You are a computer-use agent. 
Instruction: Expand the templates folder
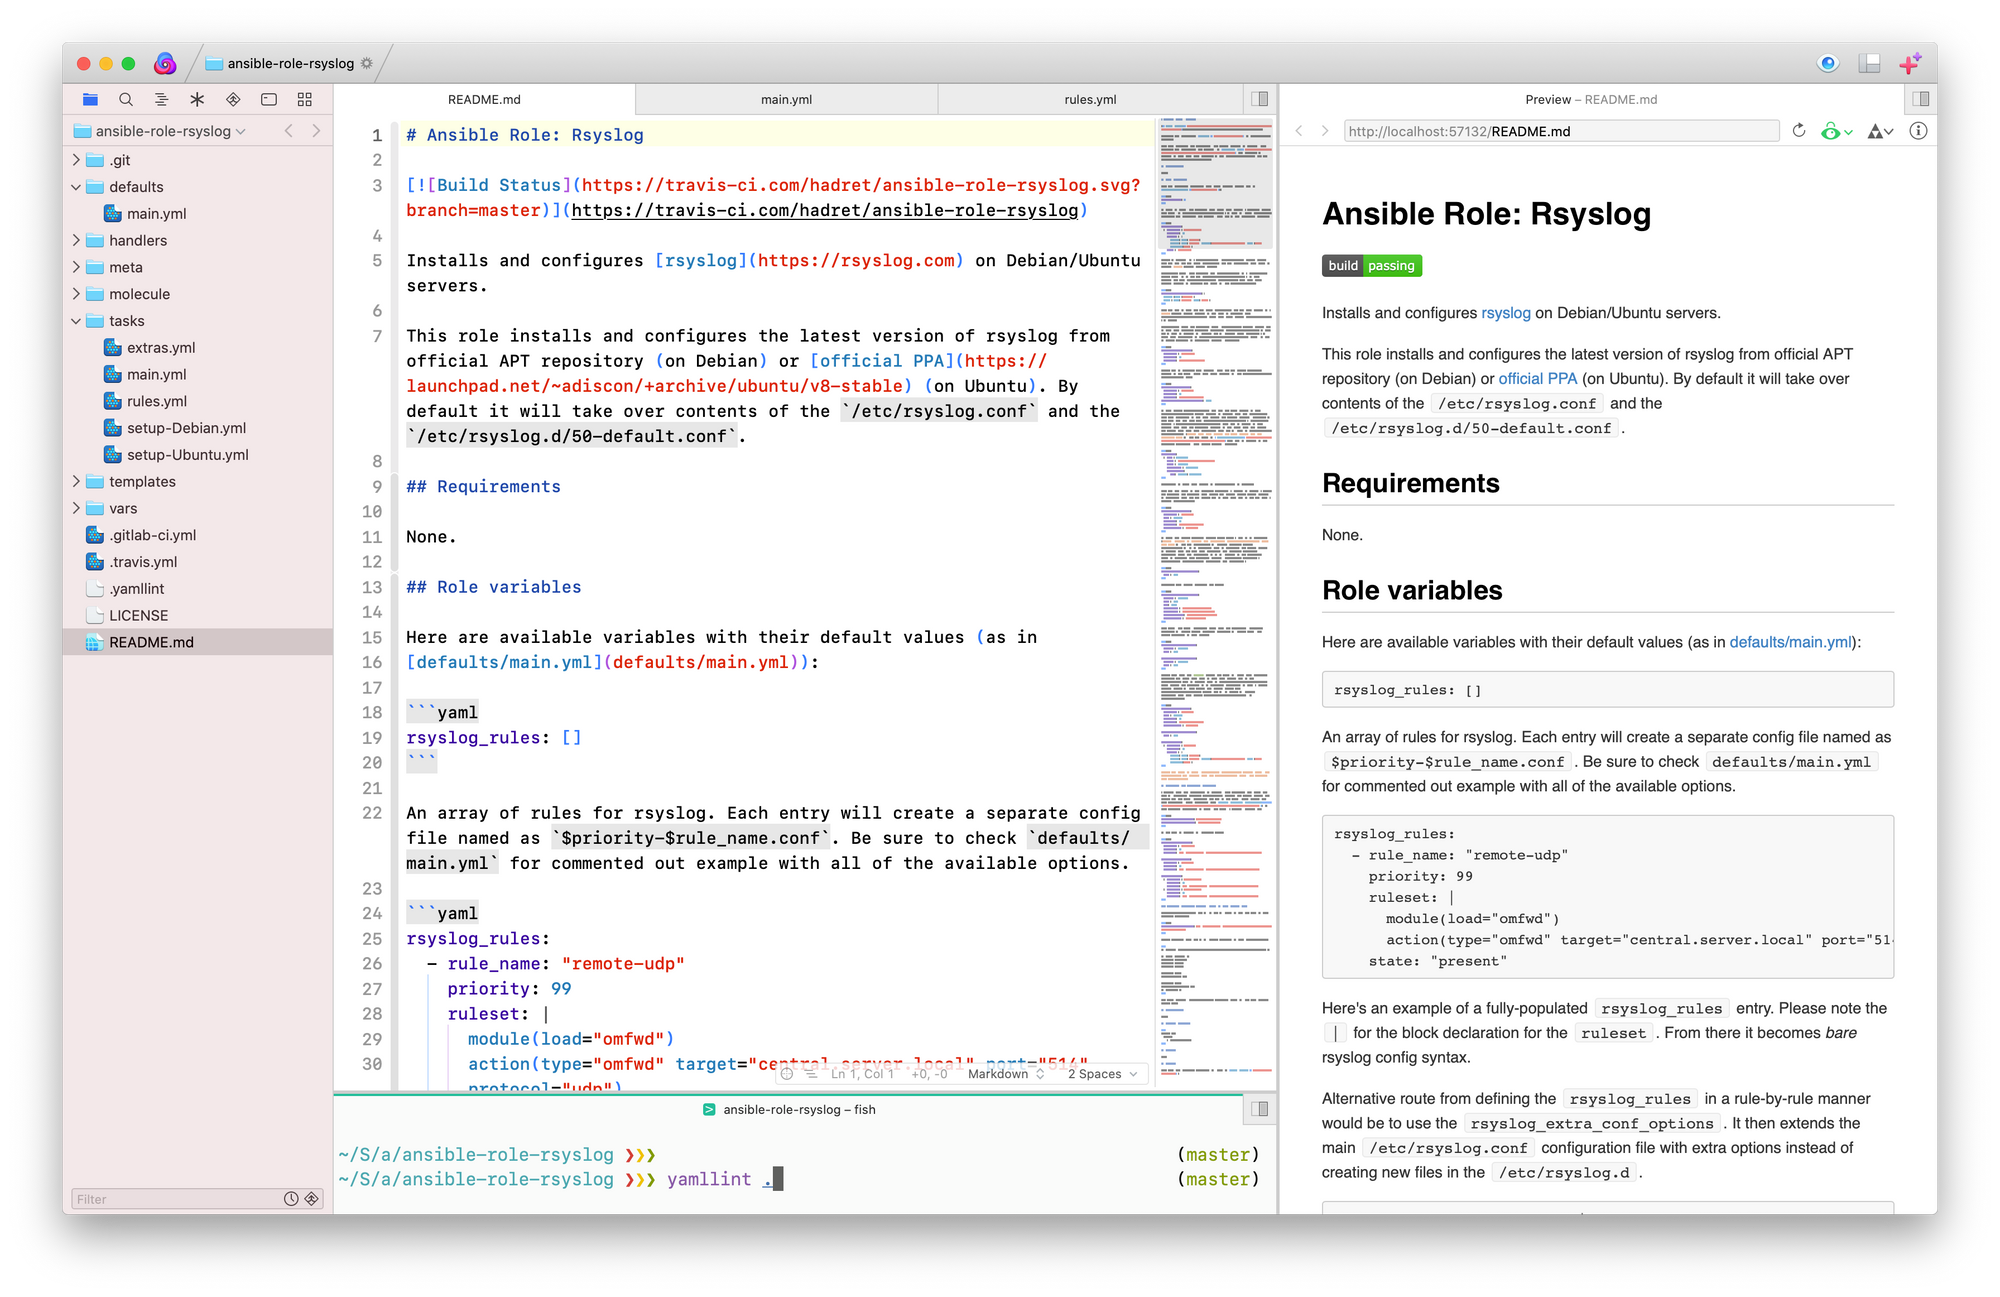click(76, 481)
